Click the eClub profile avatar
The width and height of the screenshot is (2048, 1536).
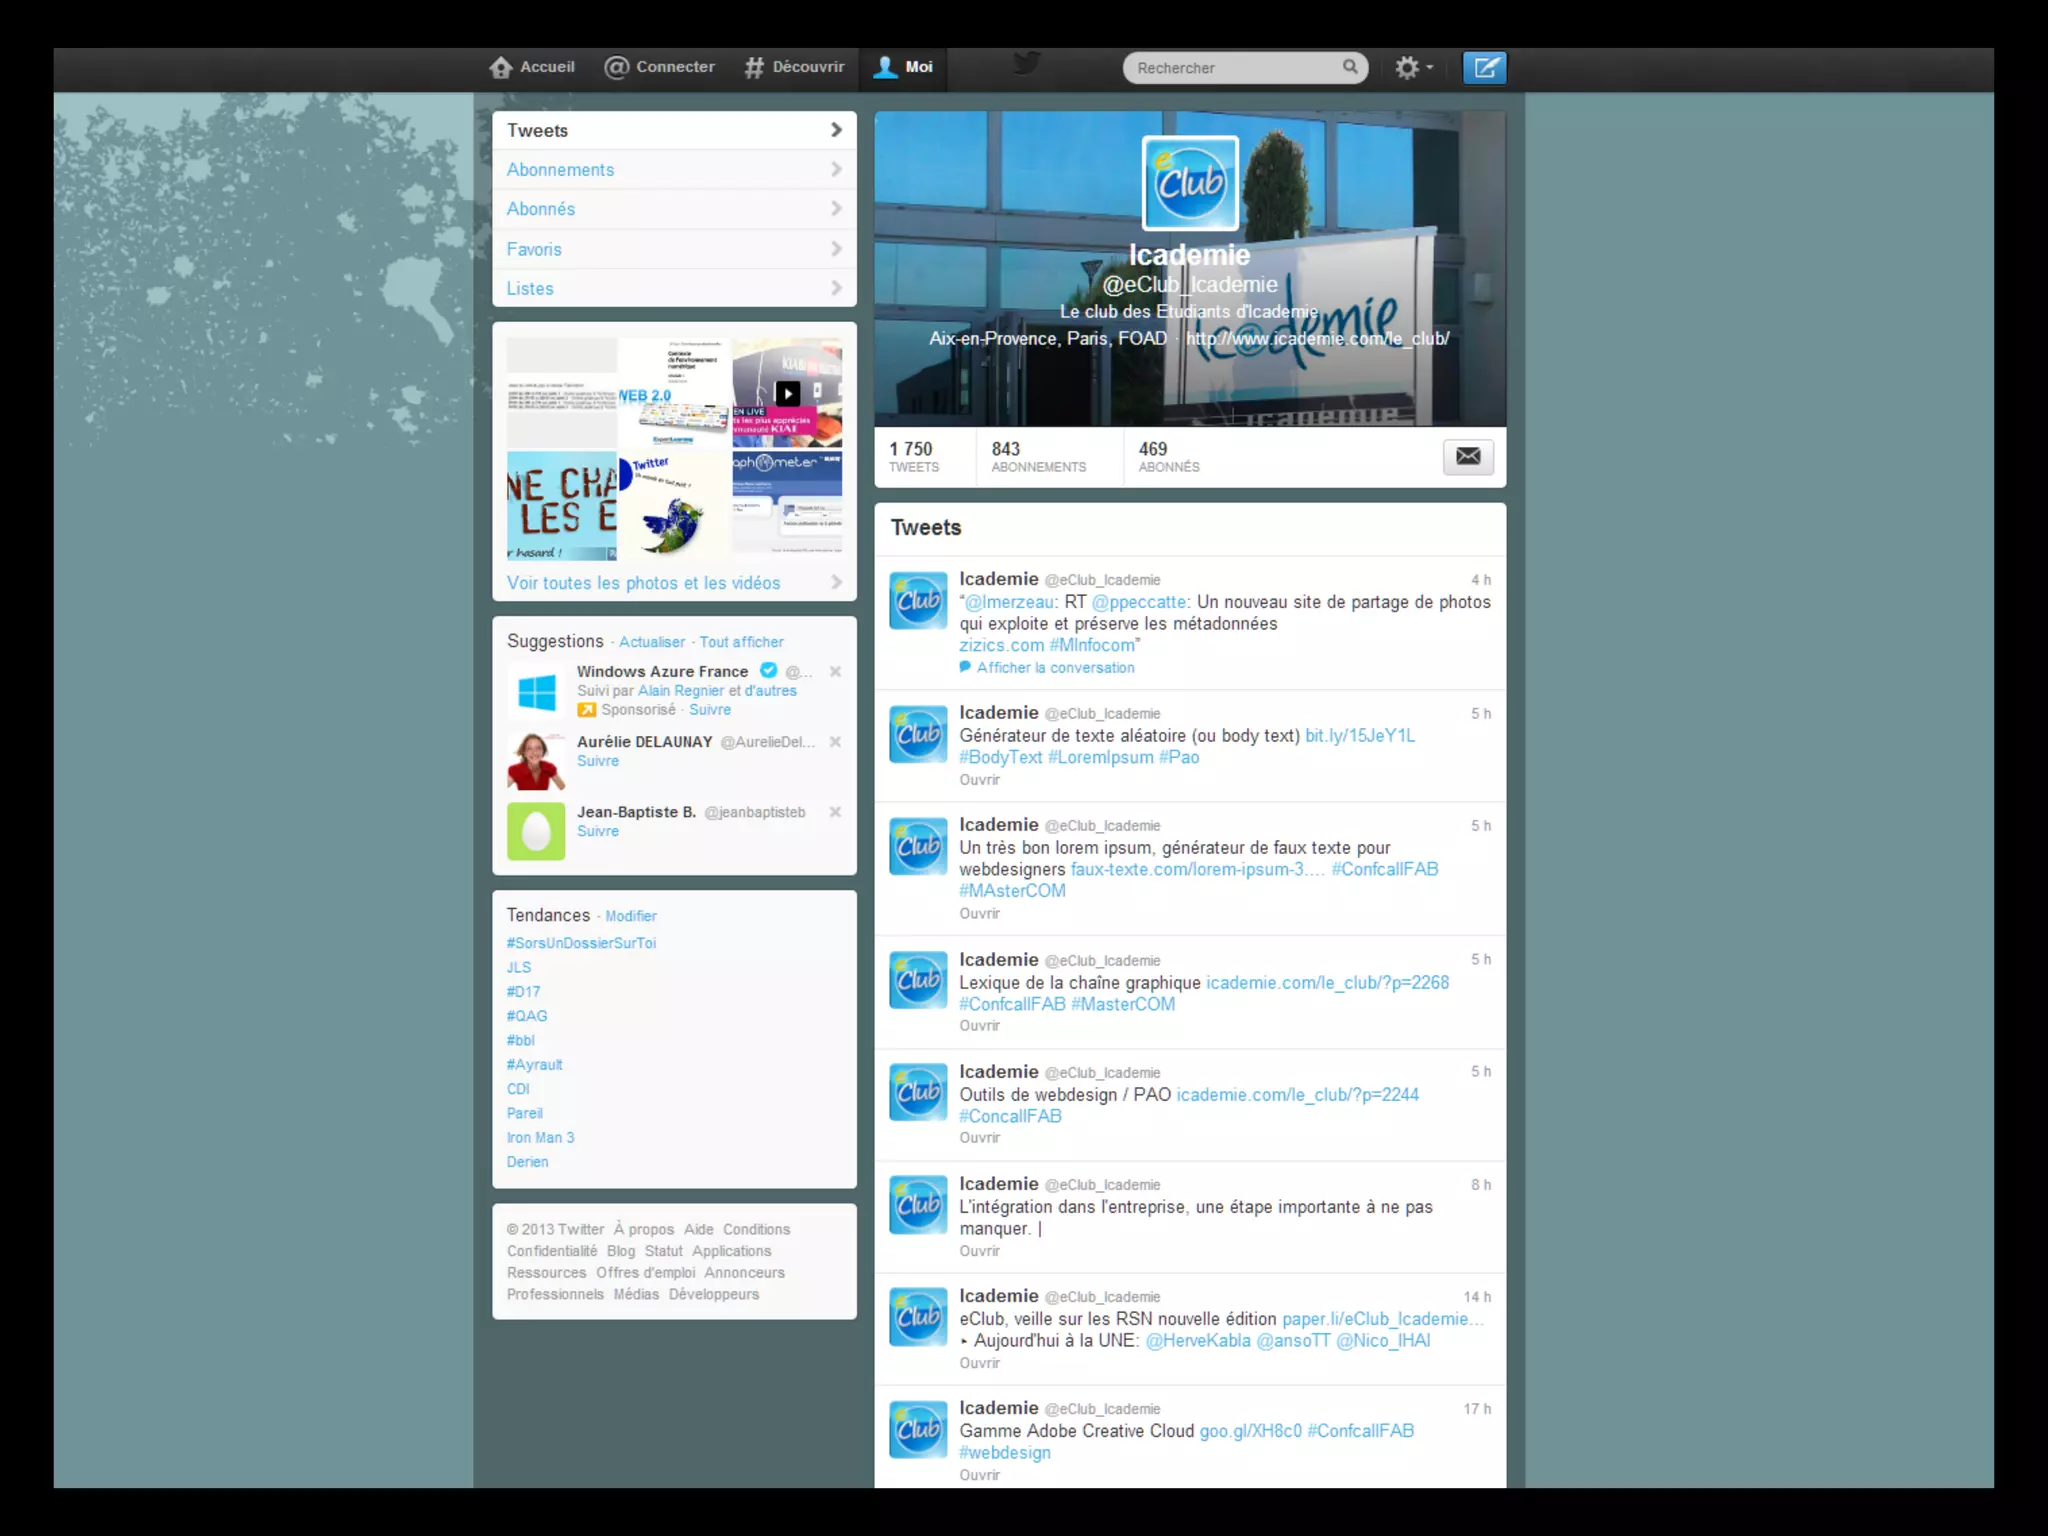click(1190, 183)
